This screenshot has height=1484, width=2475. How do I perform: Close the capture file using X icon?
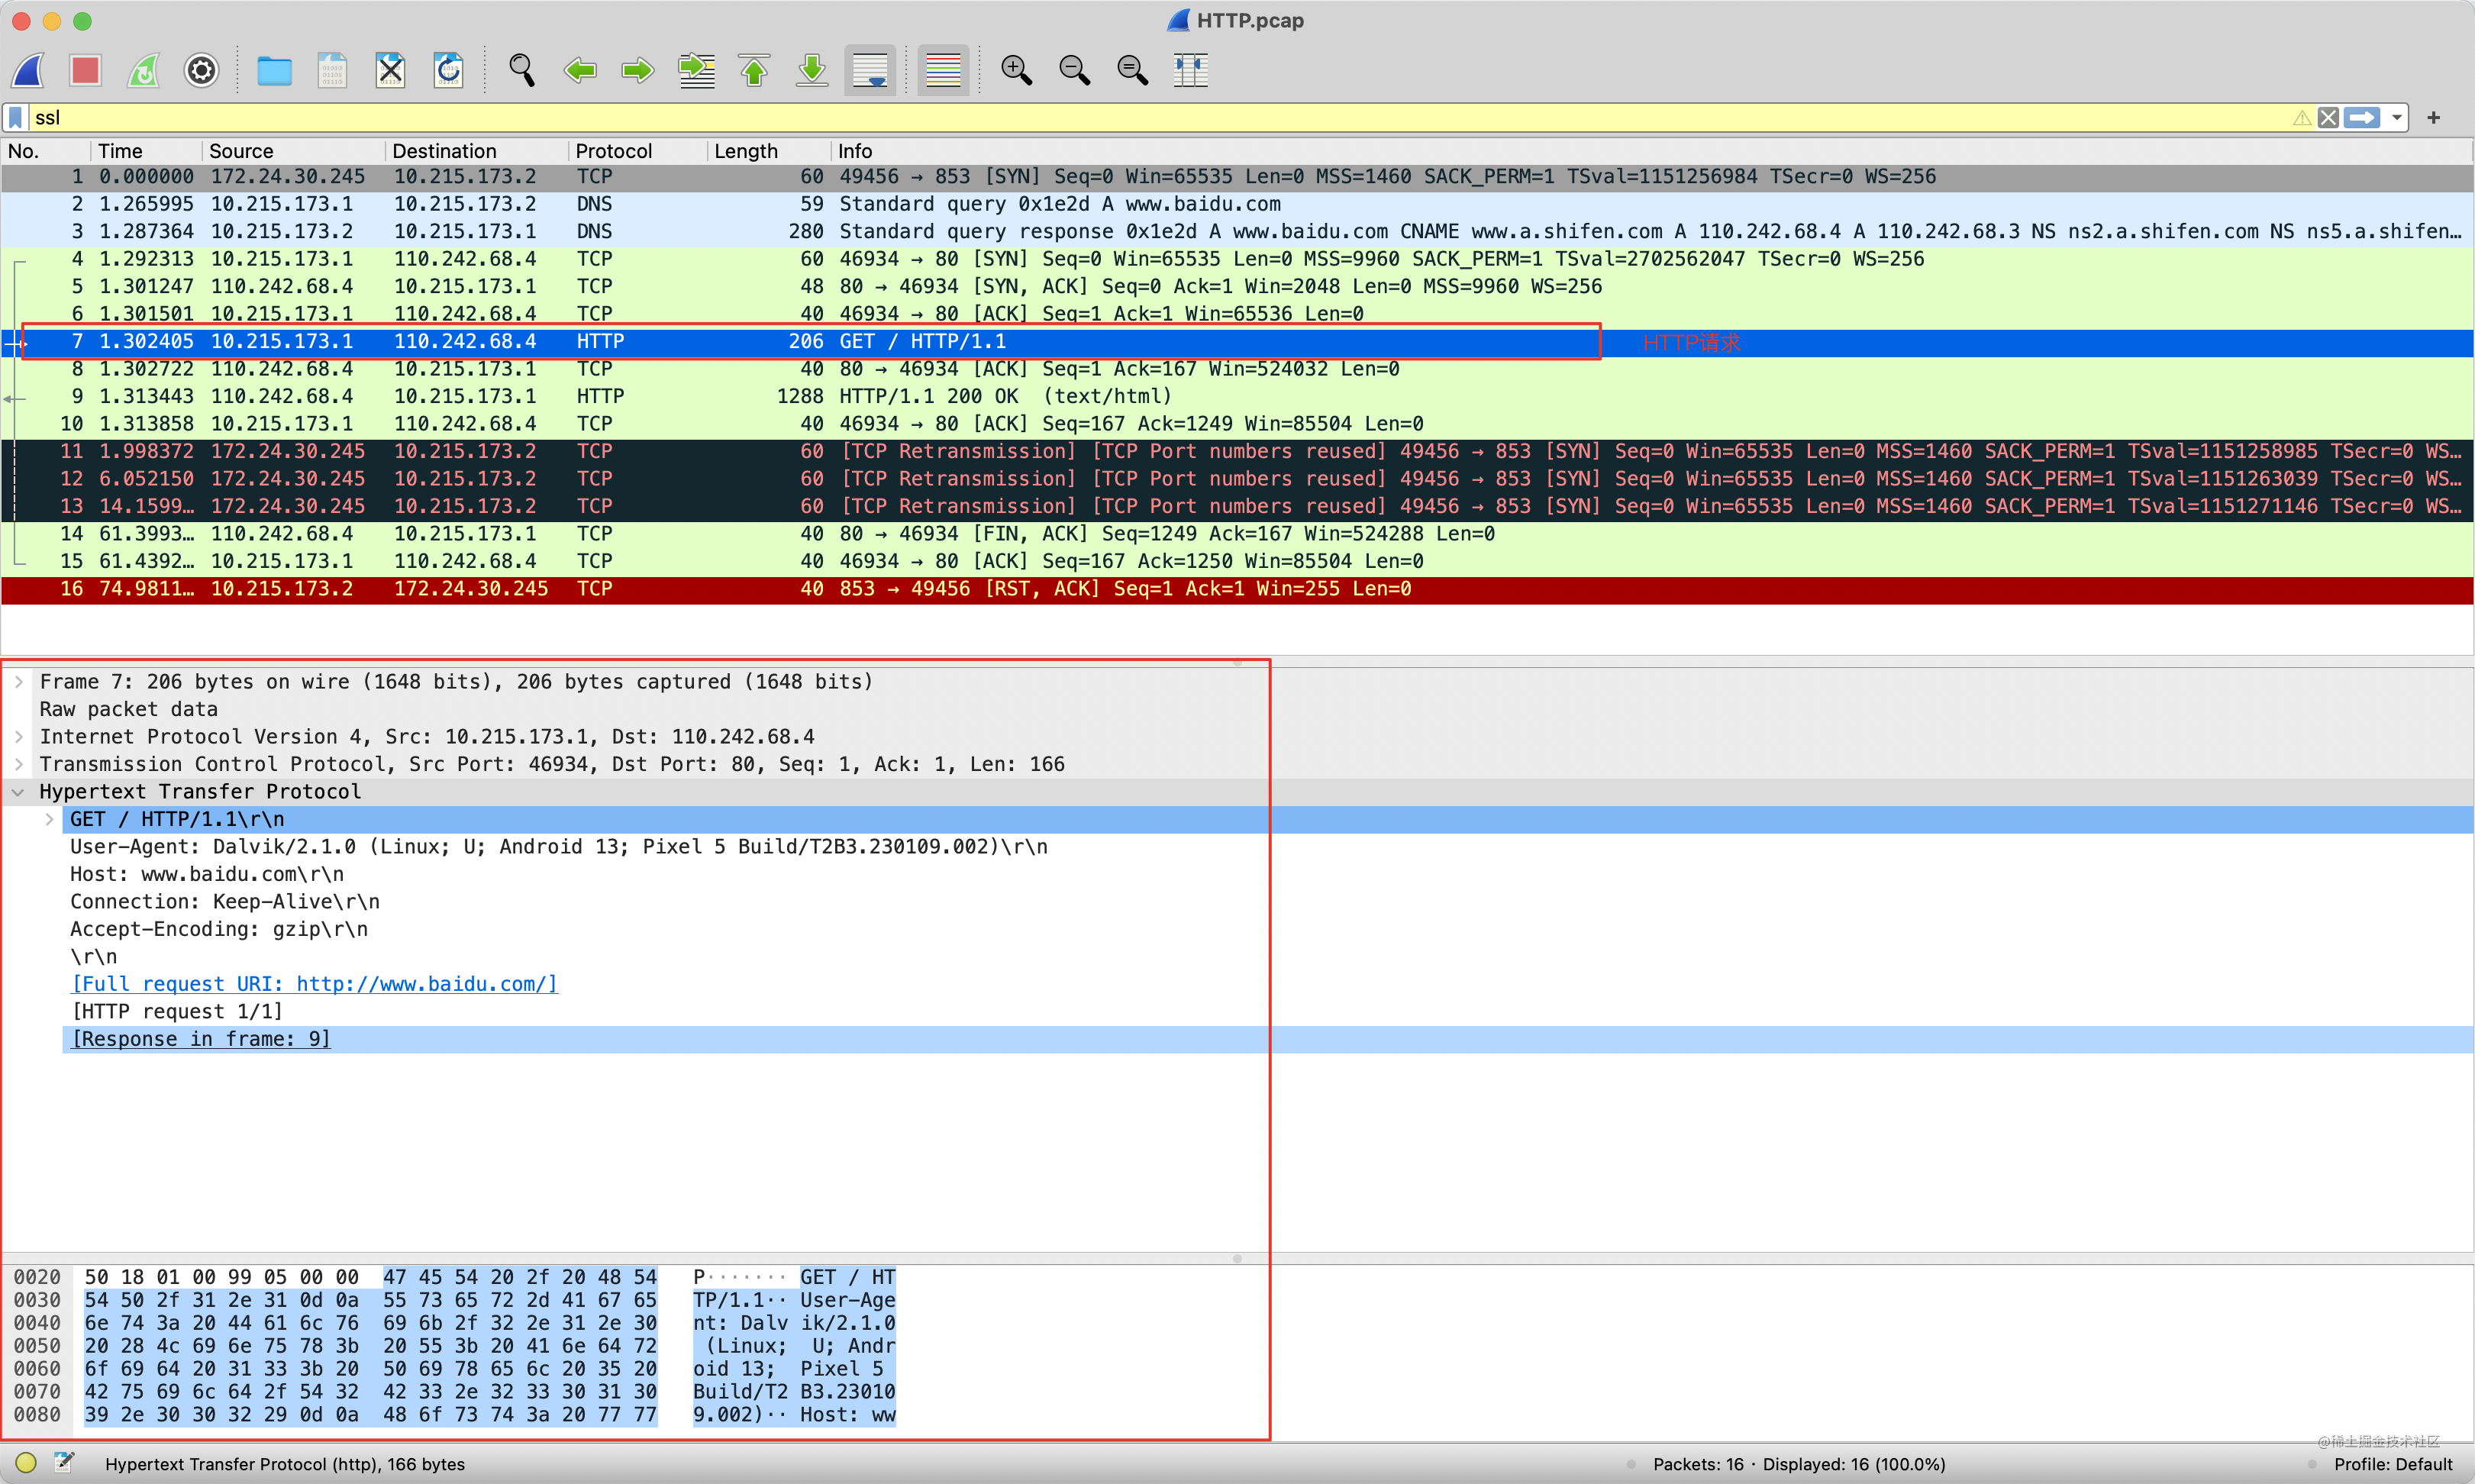point(390,70)
